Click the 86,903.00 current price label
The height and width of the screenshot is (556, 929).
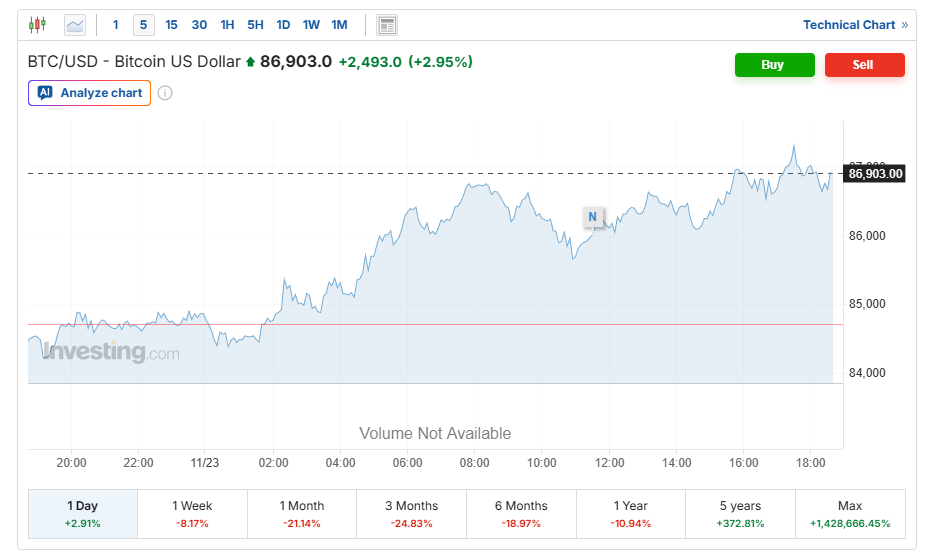875,174
